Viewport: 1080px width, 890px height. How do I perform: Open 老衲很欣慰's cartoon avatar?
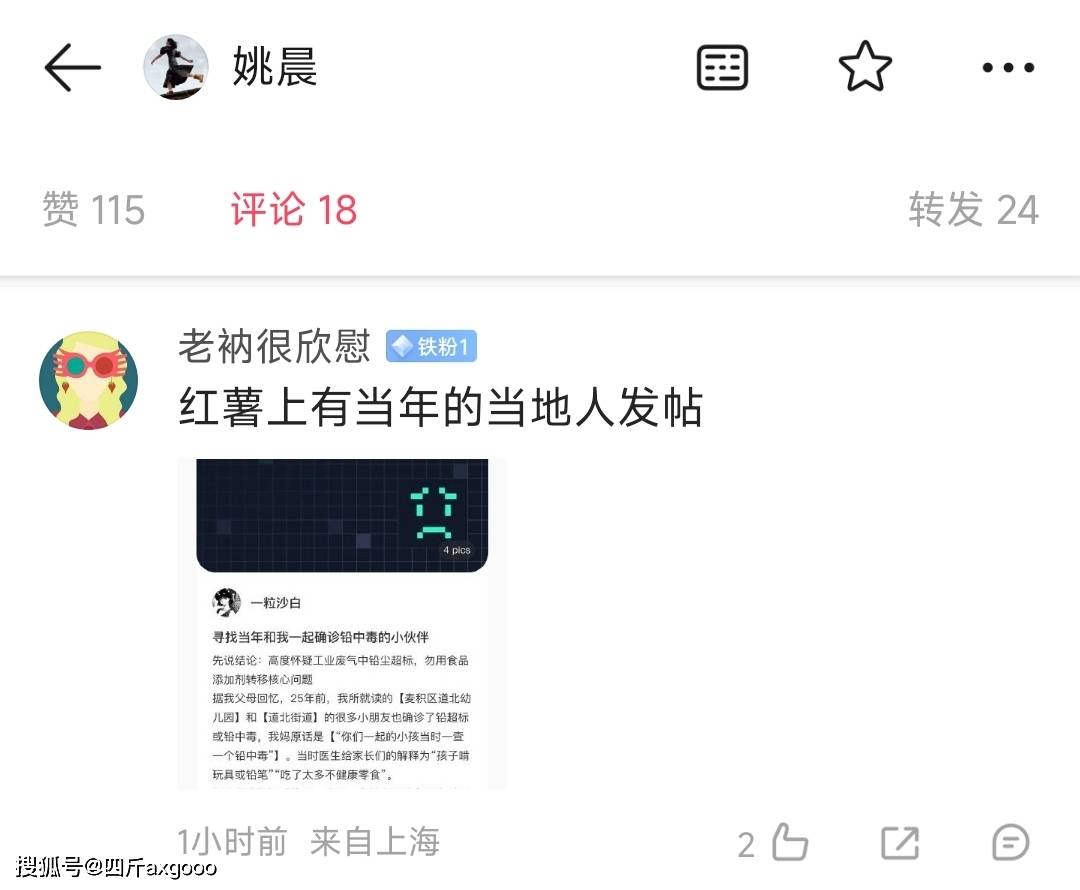pos(88,380)
